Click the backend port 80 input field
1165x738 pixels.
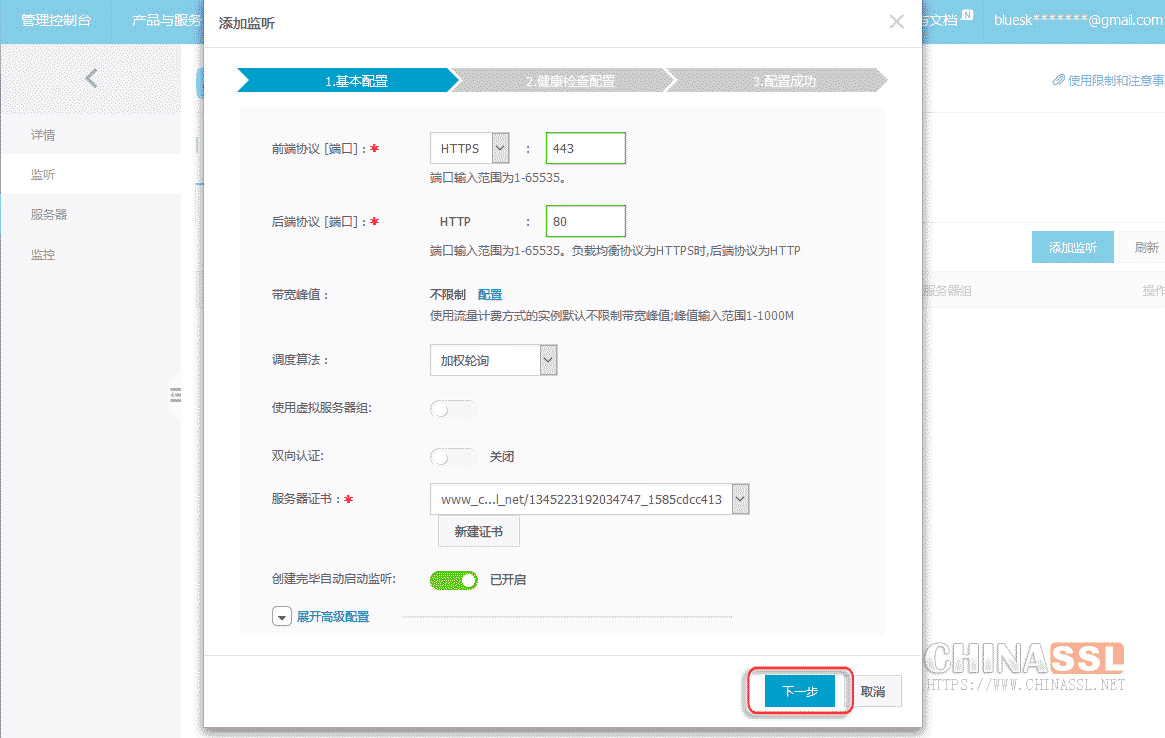point(585,222)
